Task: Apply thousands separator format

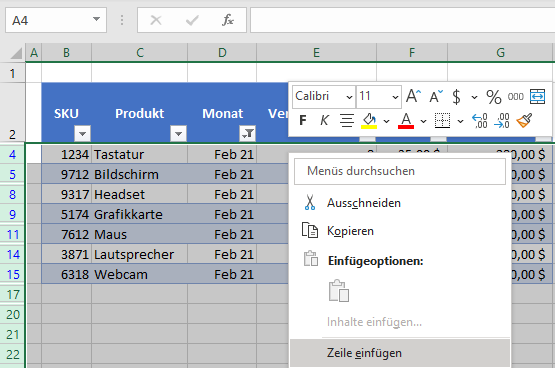Action: 515,96
